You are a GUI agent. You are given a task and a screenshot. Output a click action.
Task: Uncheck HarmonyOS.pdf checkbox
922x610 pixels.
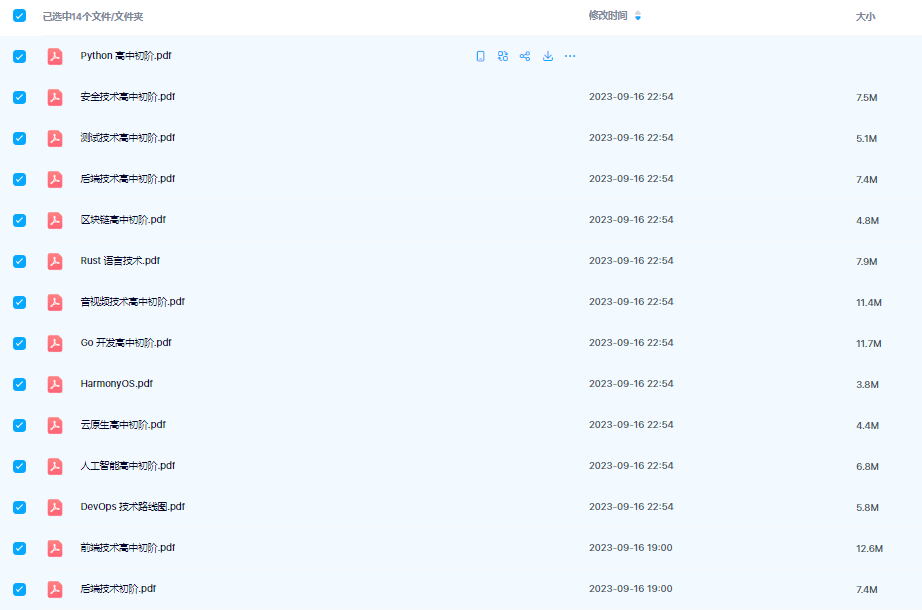click(19, 384)
